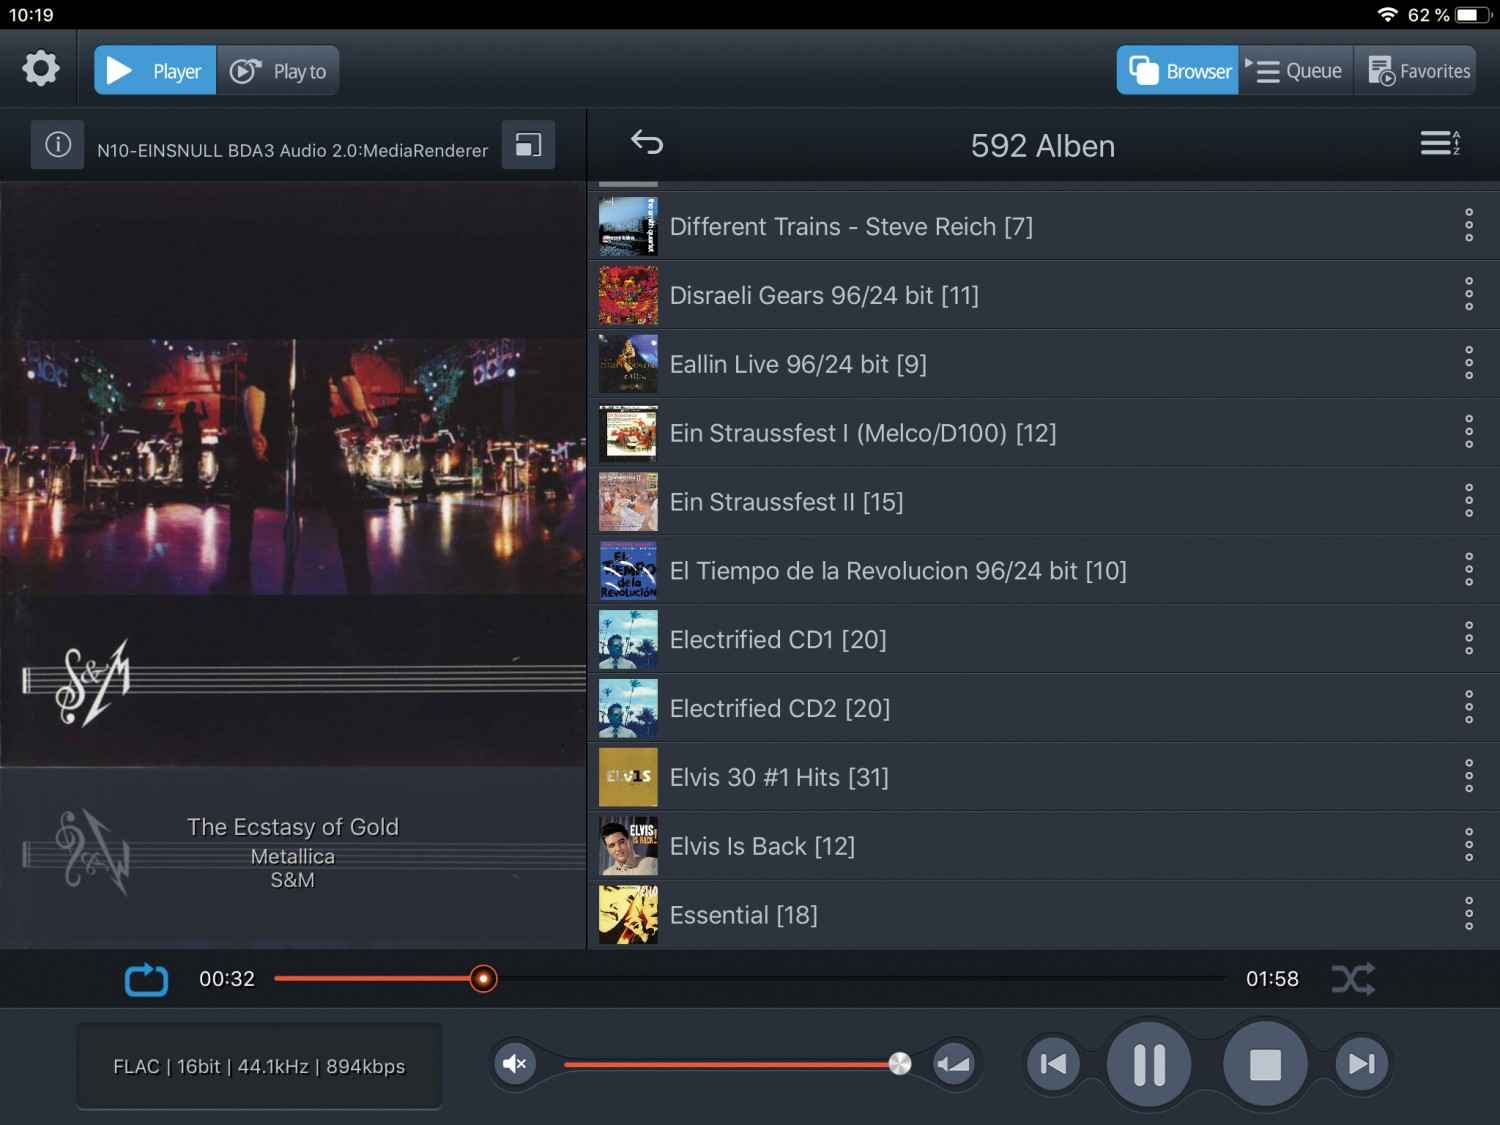Open options menu for Eallin Live
This screenshot has height=1125, width=1500.
tap(1468, 364)
